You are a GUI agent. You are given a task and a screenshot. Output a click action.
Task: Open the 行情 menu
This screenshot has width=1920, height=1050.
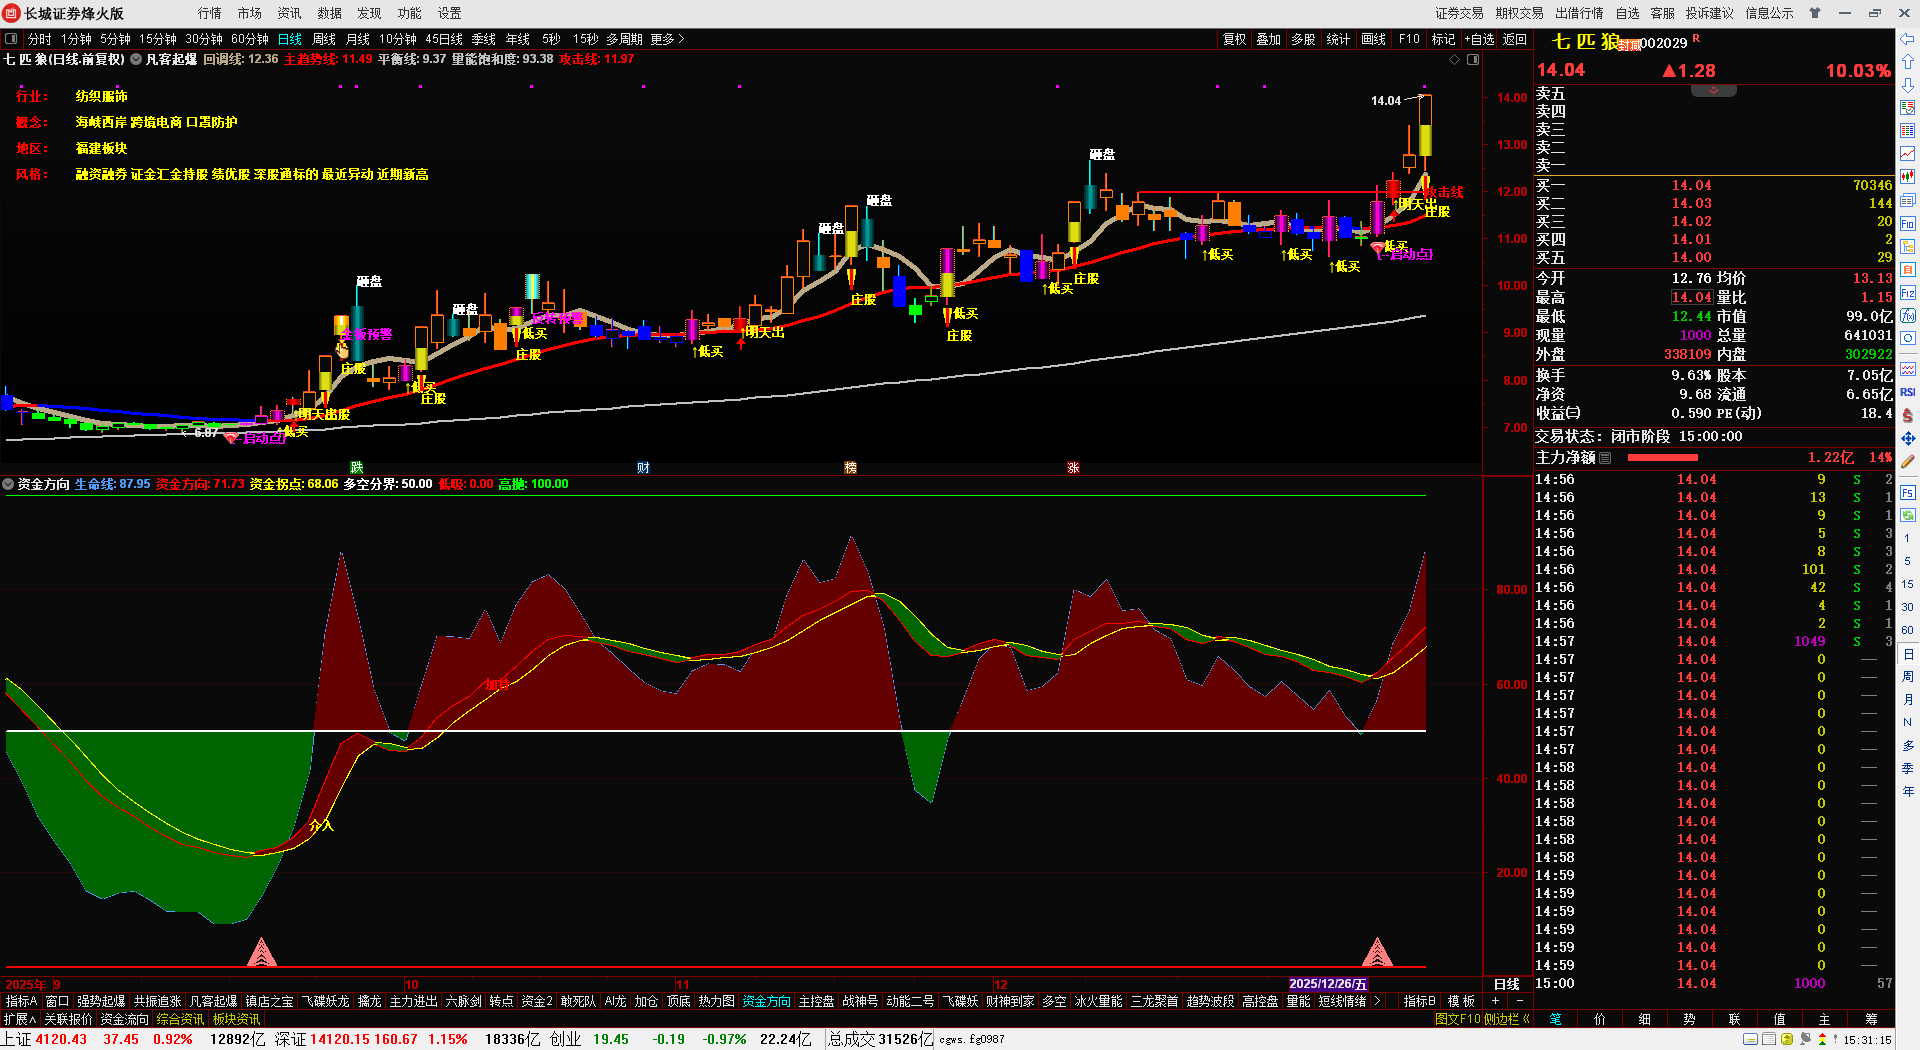[210, 13]
